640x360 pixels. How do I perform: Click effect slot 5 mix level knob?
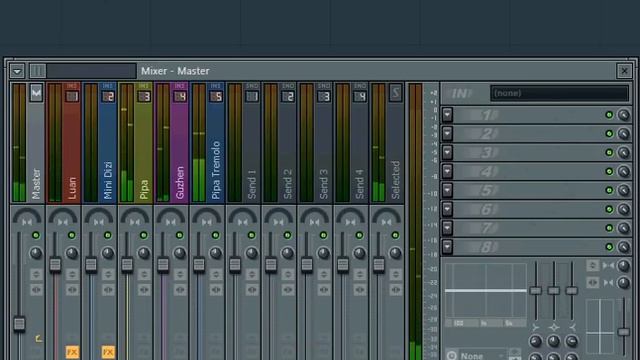623,190
